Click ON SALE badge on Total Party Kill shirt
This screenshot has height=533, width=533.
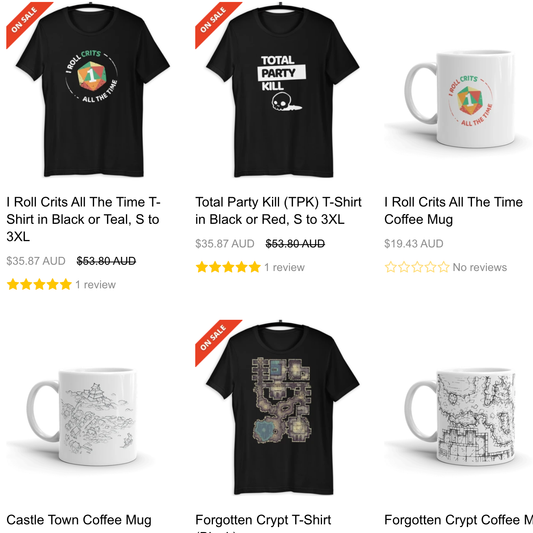pyautogui.click(x=213, y=20)
